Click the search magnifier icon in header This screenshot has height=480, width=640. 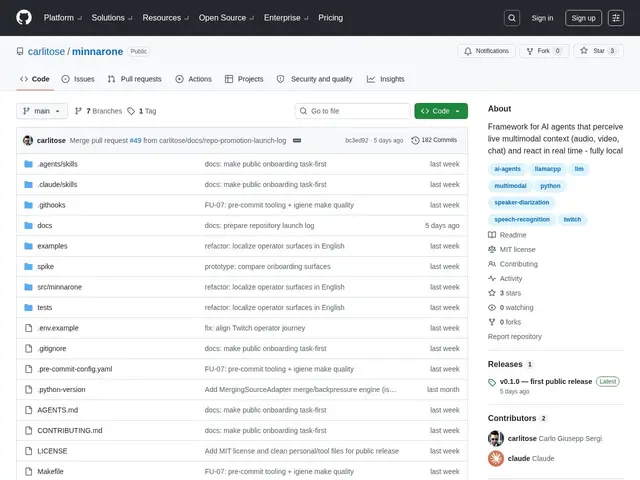coord(512,18)
